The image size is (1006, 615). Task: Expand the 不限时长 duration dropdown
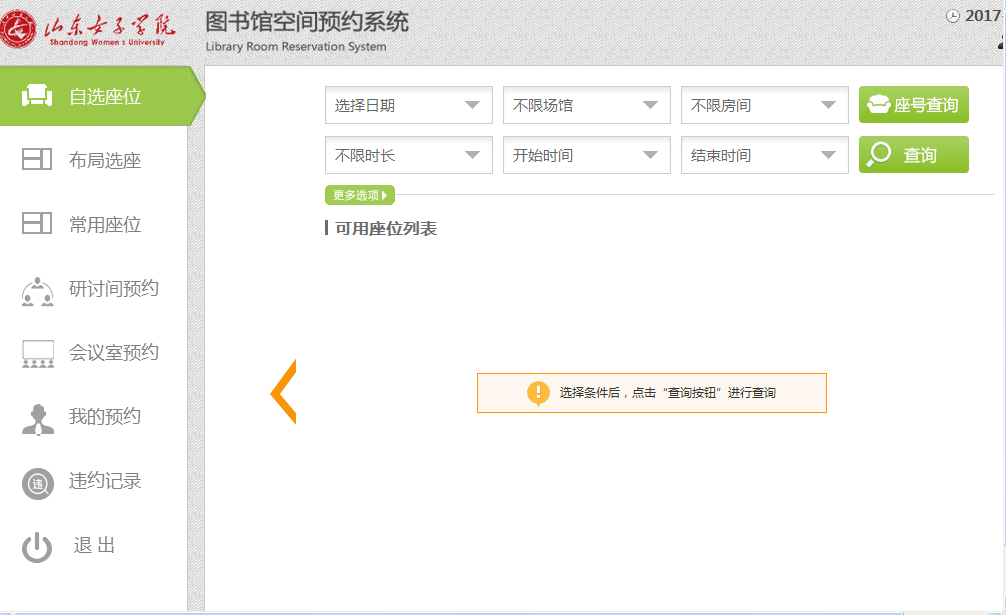(x=408, y=155)
